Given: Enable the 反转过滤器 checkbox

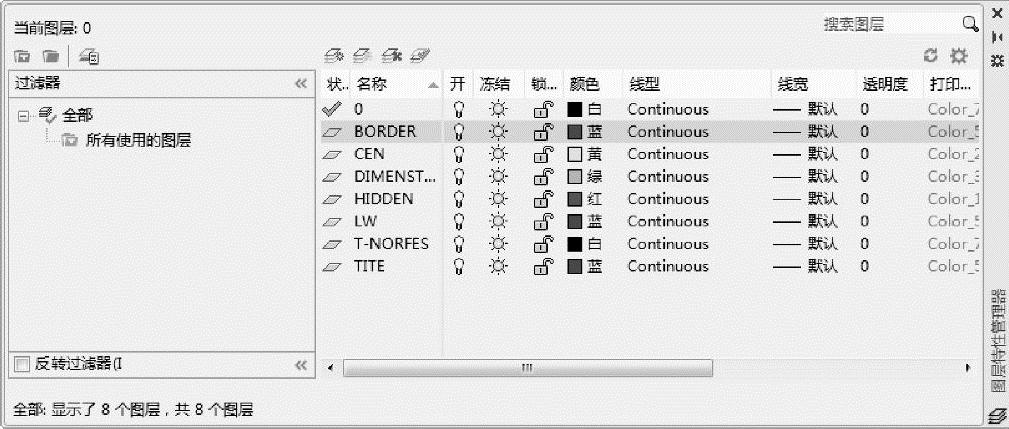Looking at the screenshot, I should click(x=23, y=366).
